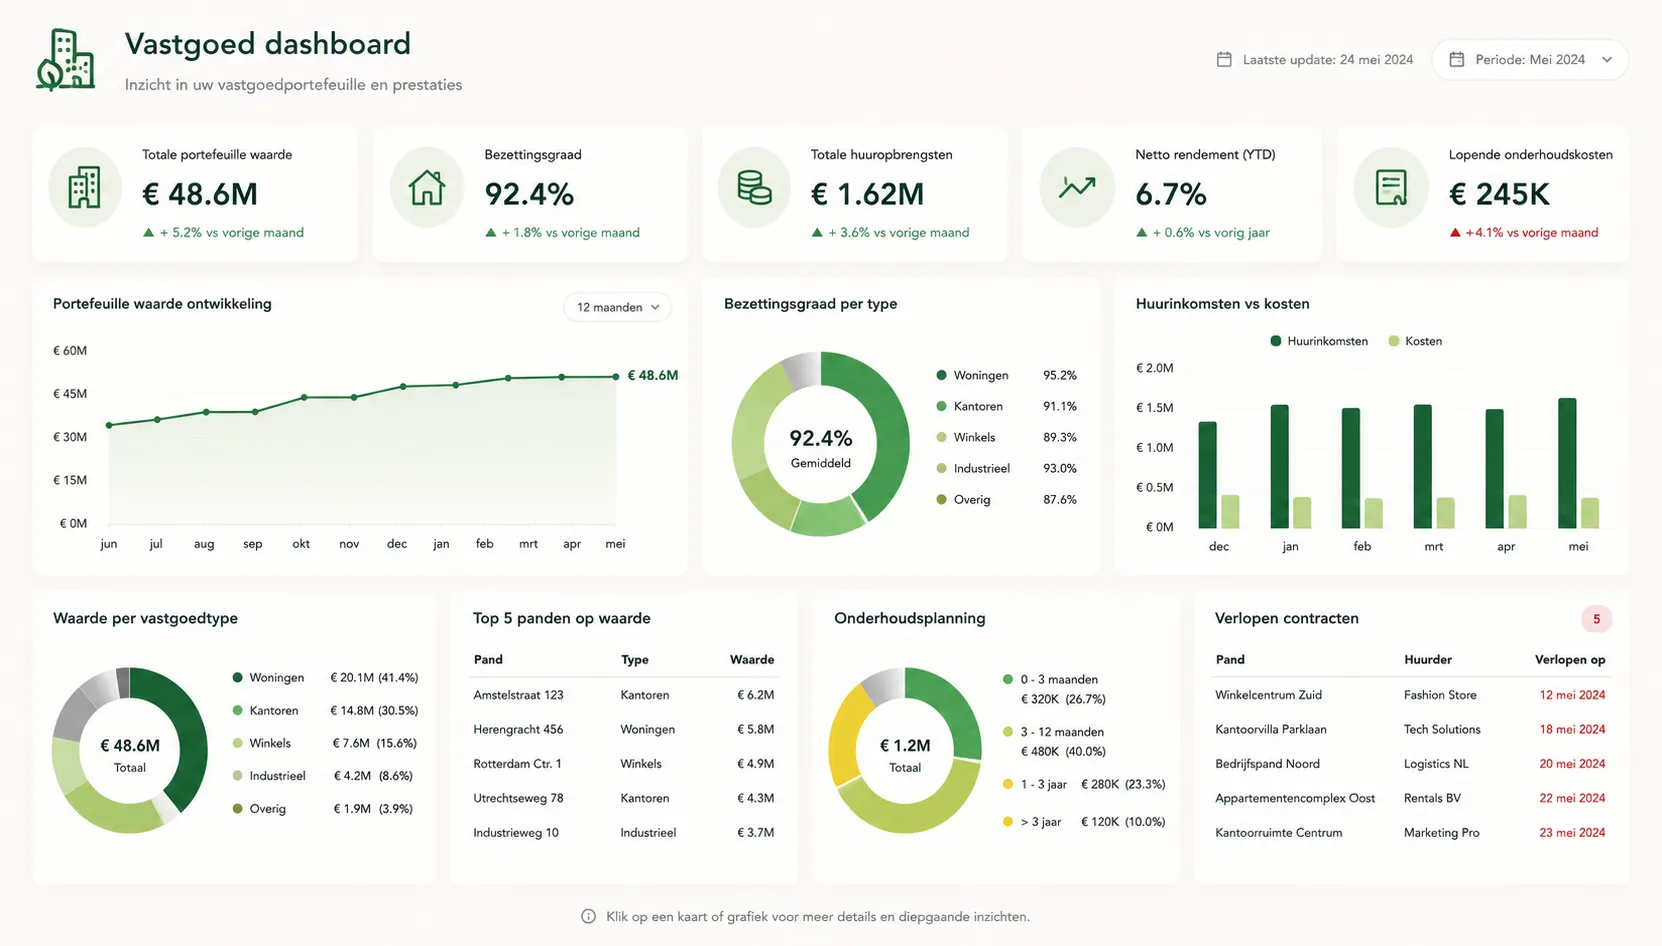Select Industrieweg 10 property
This screenshot has height=946, width=1662.
[x=624, y=832]
